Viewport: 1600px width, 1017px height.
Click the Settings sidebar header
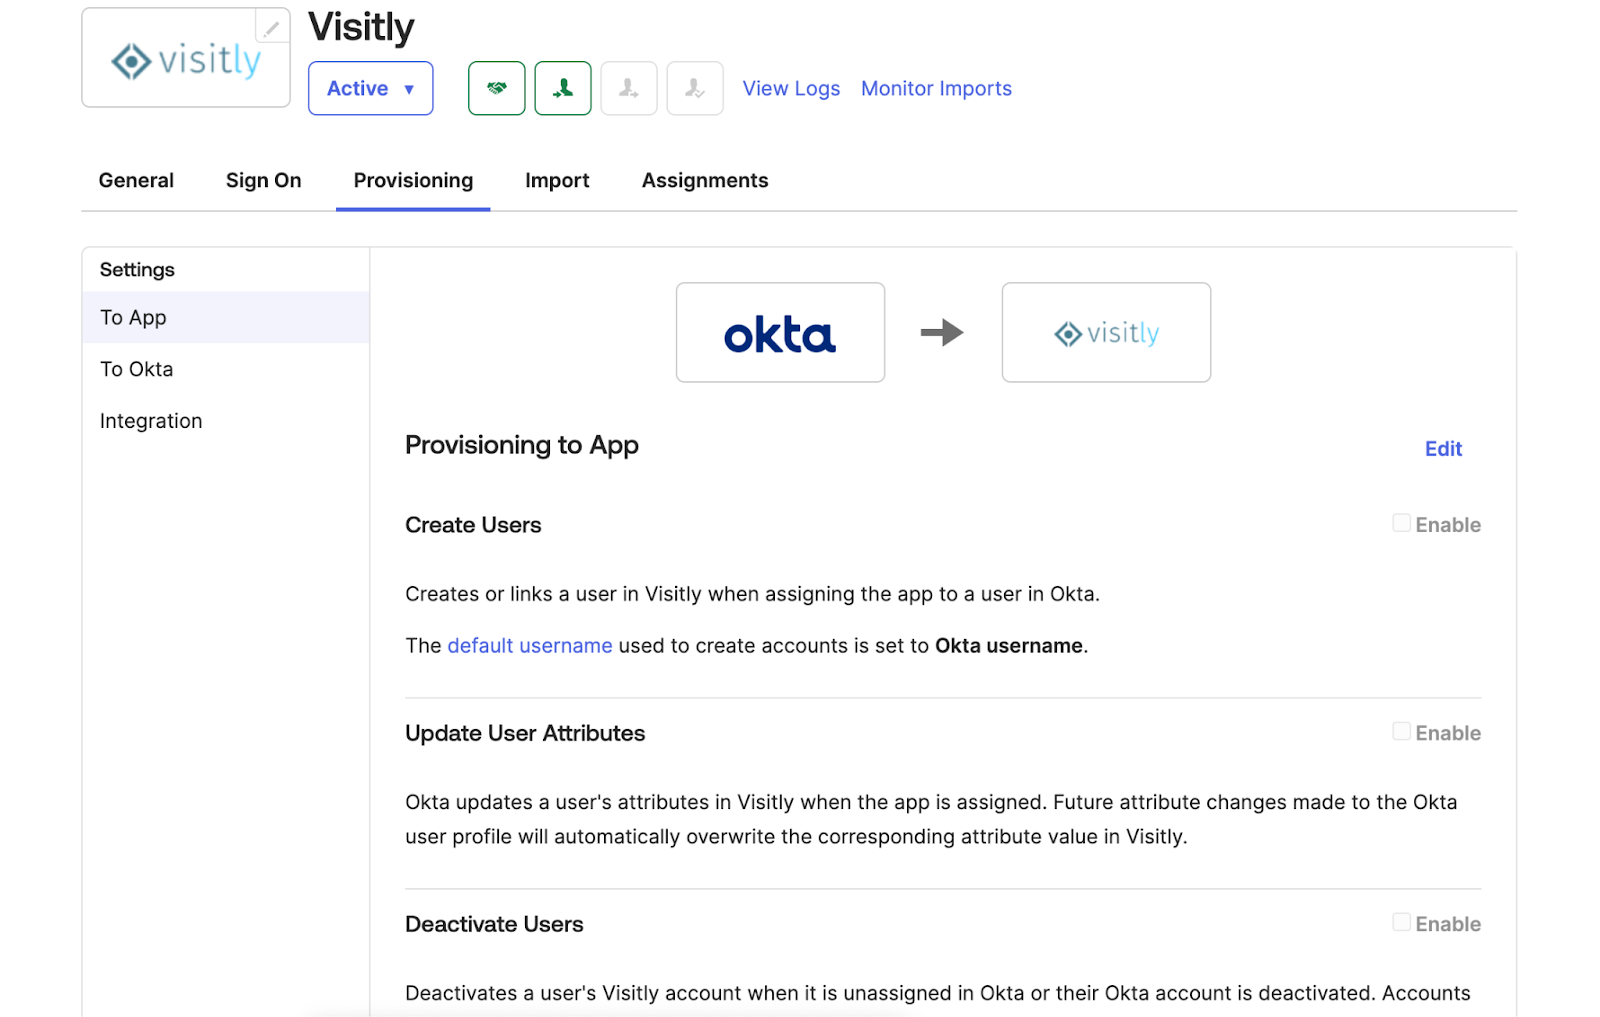(137, 270)
